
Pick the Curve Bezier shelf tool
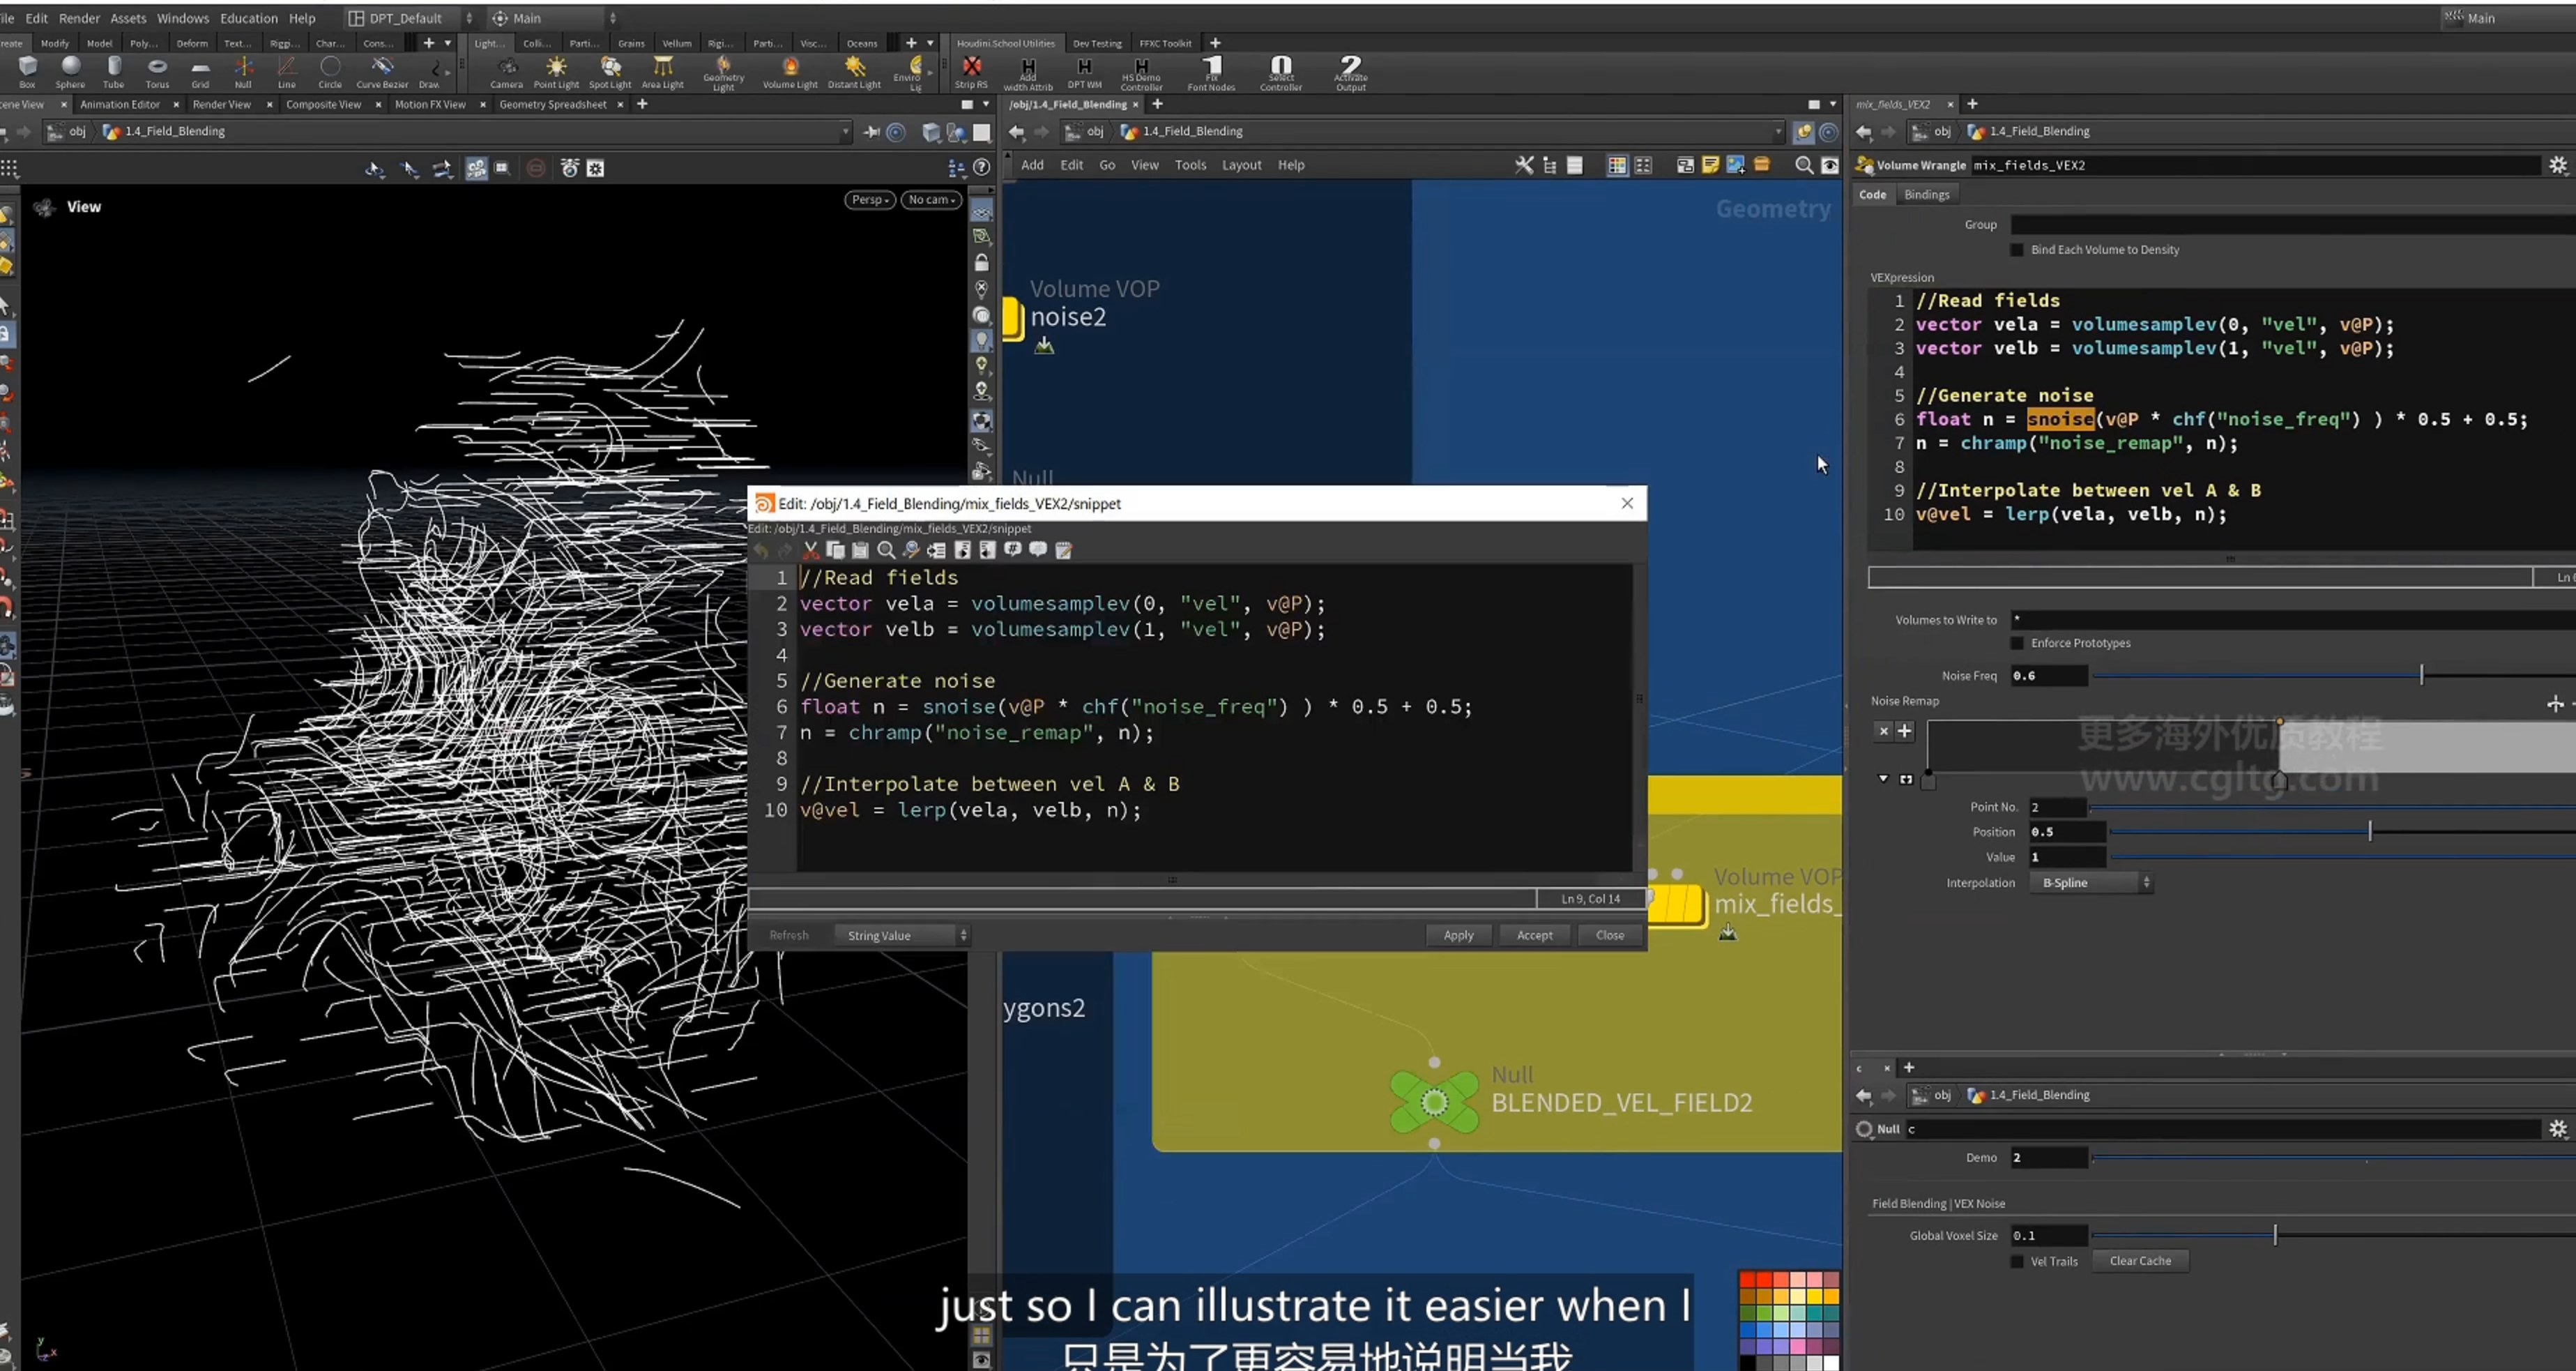click(382, 71)
